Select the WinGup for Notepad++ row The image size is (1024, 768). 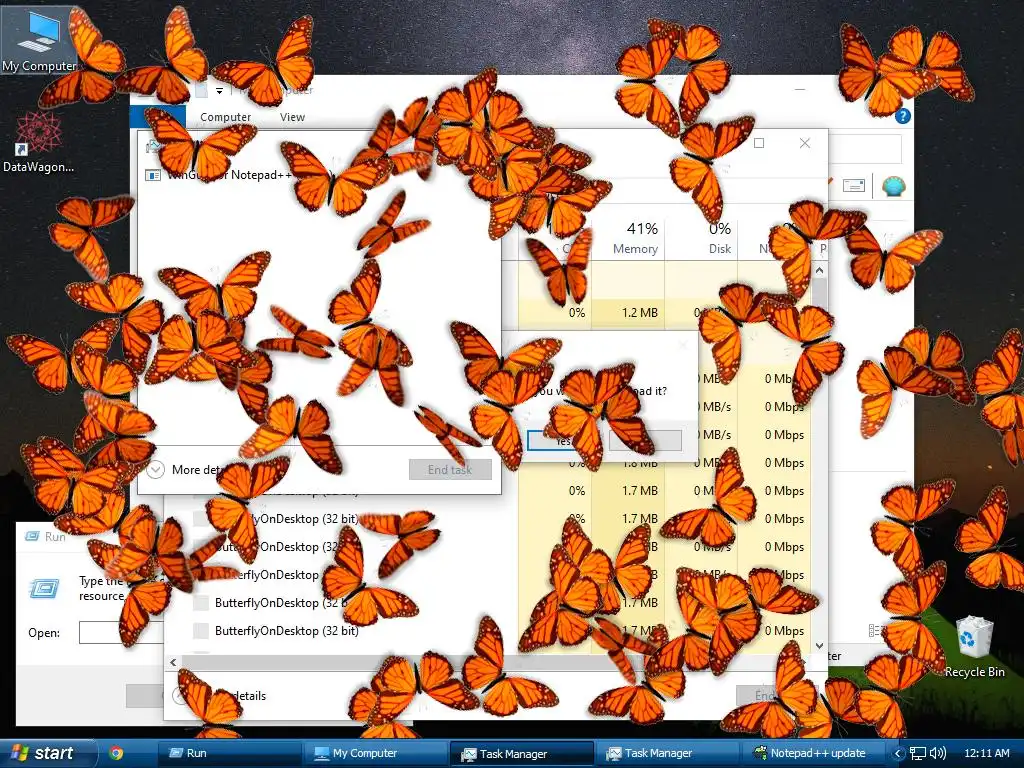[x=319, y=175]
